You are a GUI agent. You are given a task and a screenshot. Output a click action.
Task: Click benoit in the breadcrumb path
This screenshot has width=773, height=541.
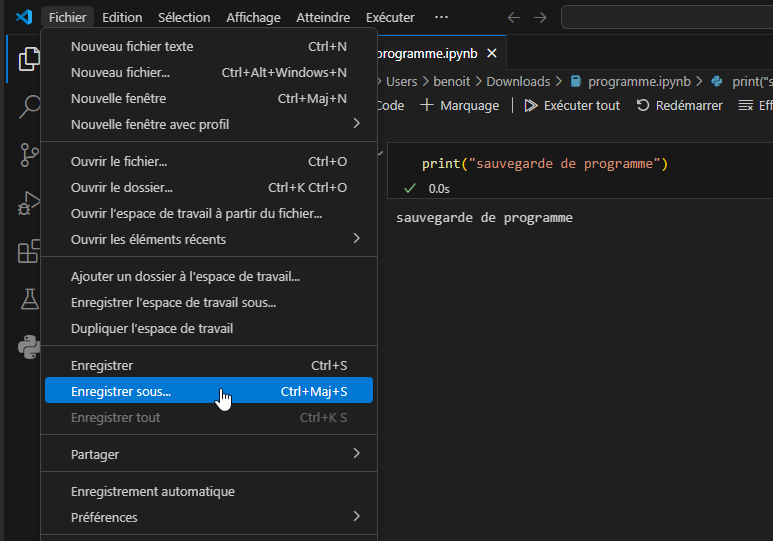452,81
